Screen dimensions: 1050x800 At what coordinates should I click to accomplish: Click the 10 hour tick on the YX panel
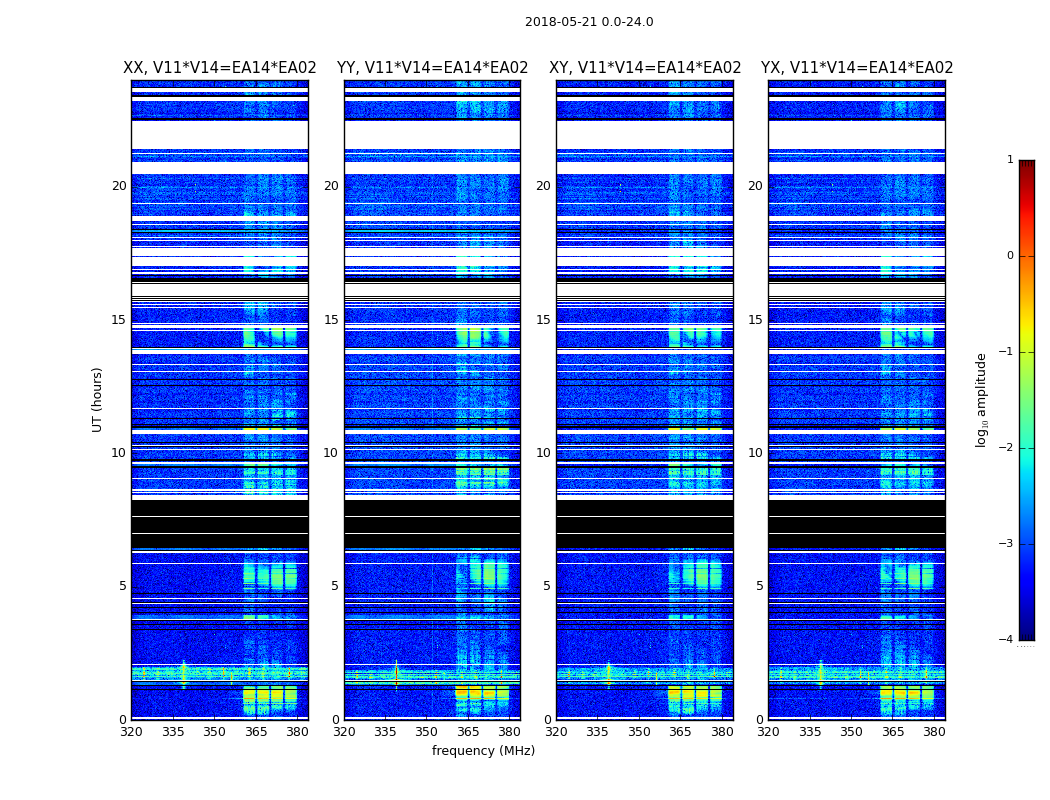[x=755, y=453]
